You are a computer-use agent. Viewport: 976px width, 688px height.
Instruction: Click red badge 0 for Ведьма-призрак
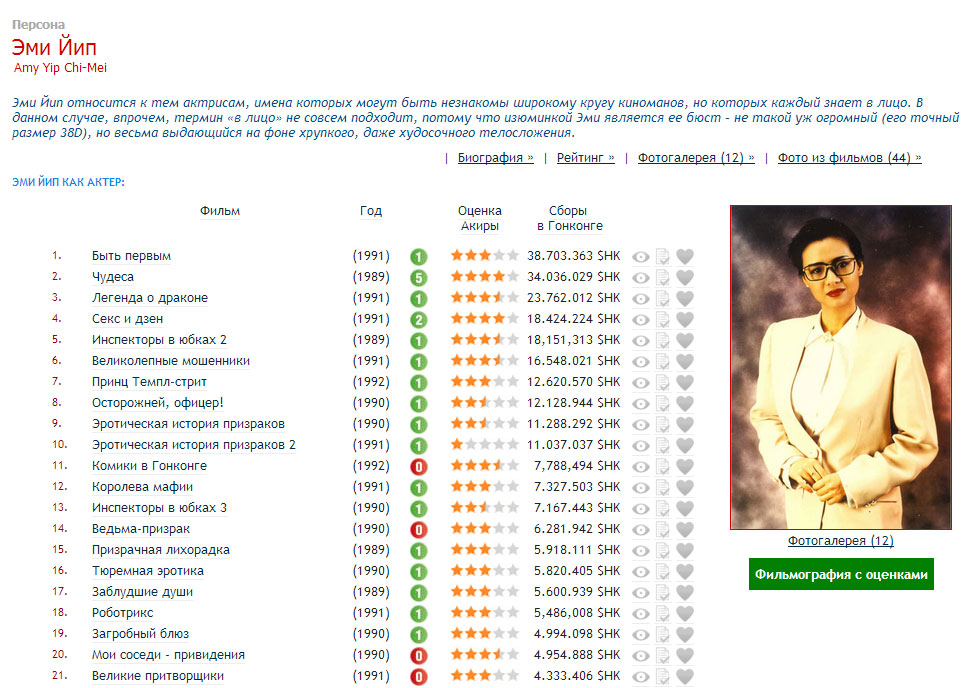[419, 529]
